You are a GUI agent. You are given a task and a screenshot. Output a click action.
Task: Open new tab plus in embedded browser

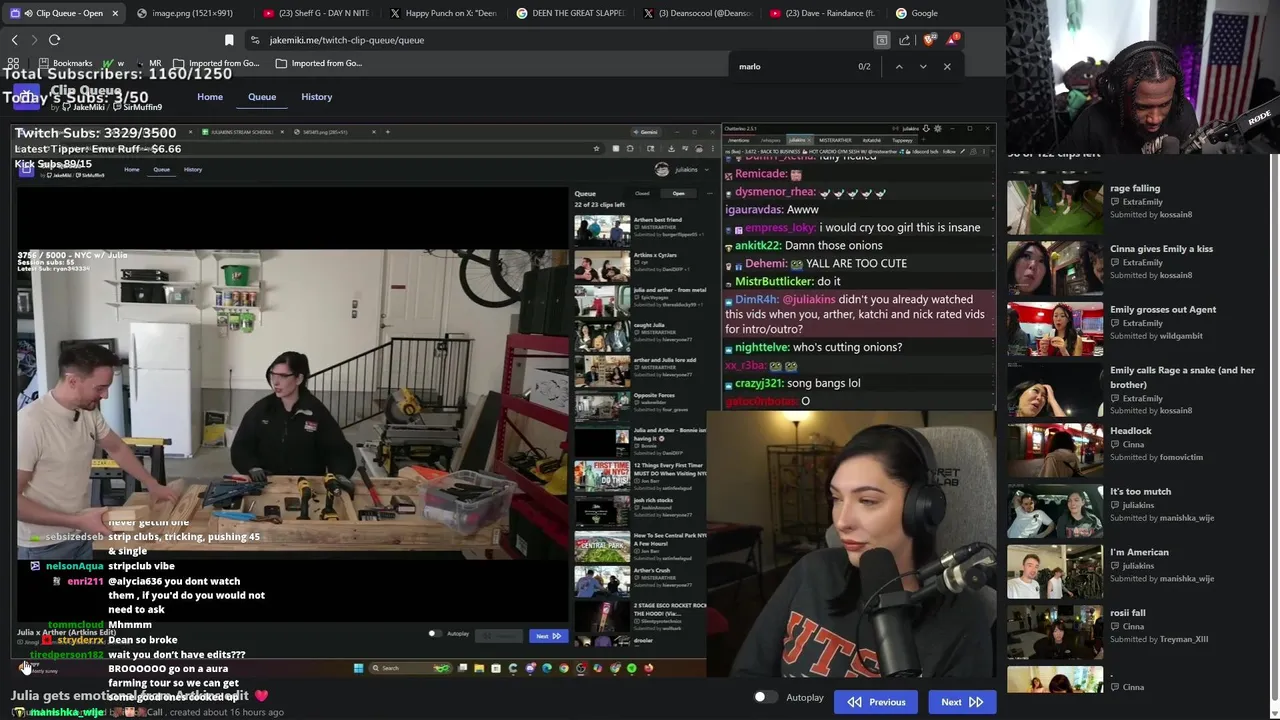(x=388, y=132)
